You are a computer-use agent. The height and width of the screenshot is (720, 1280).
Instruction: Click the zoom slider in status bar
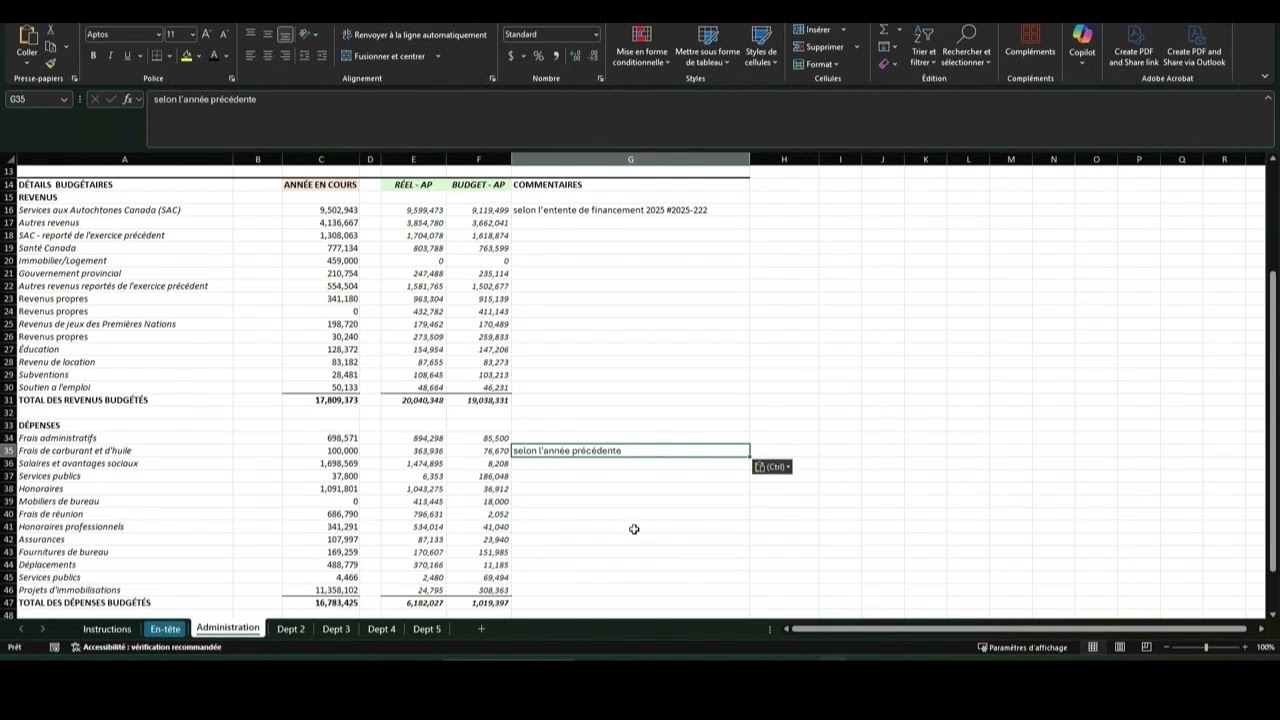[x=1206, y=647]
